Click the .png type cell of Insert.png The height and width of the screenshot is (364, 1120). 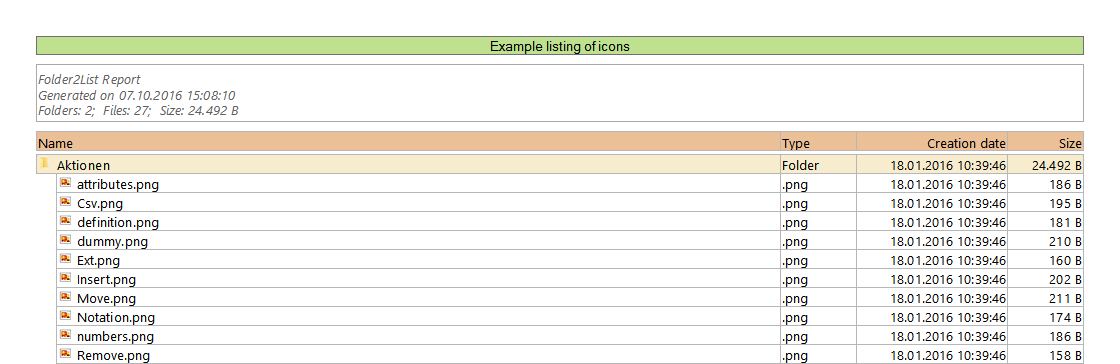point(818,279)
